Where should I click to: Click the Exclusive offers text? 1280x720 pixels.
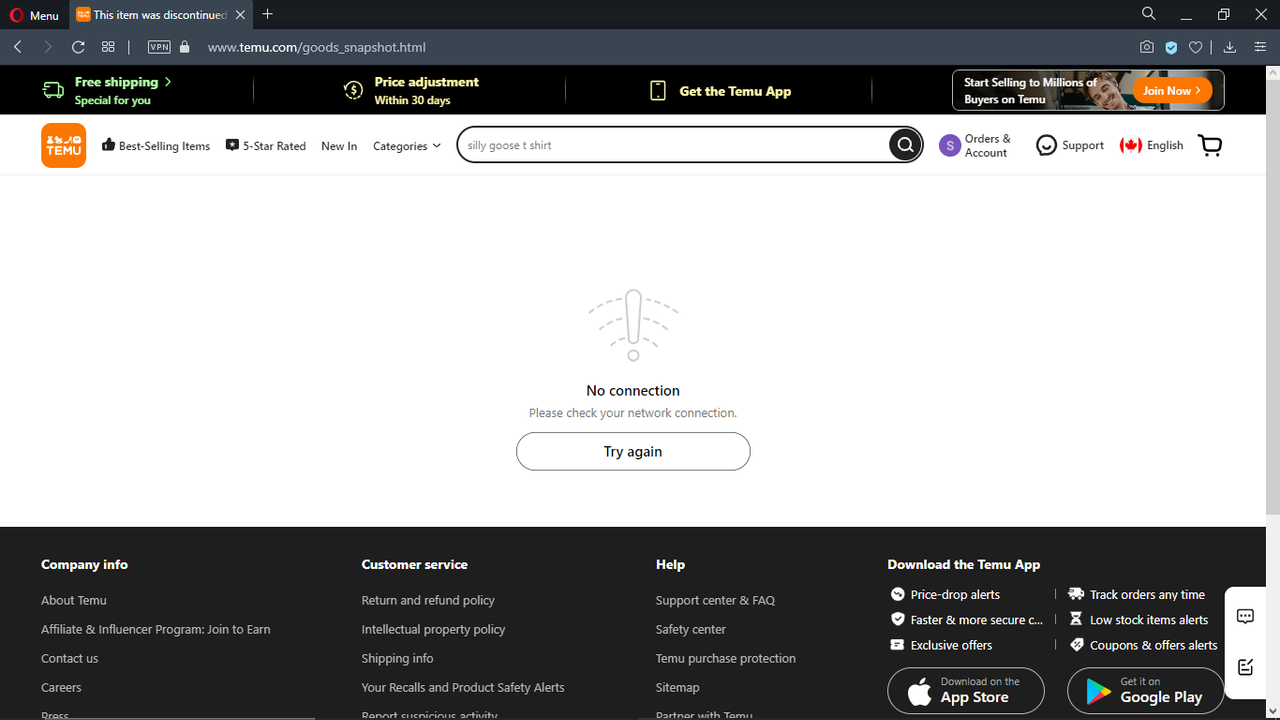952,645
